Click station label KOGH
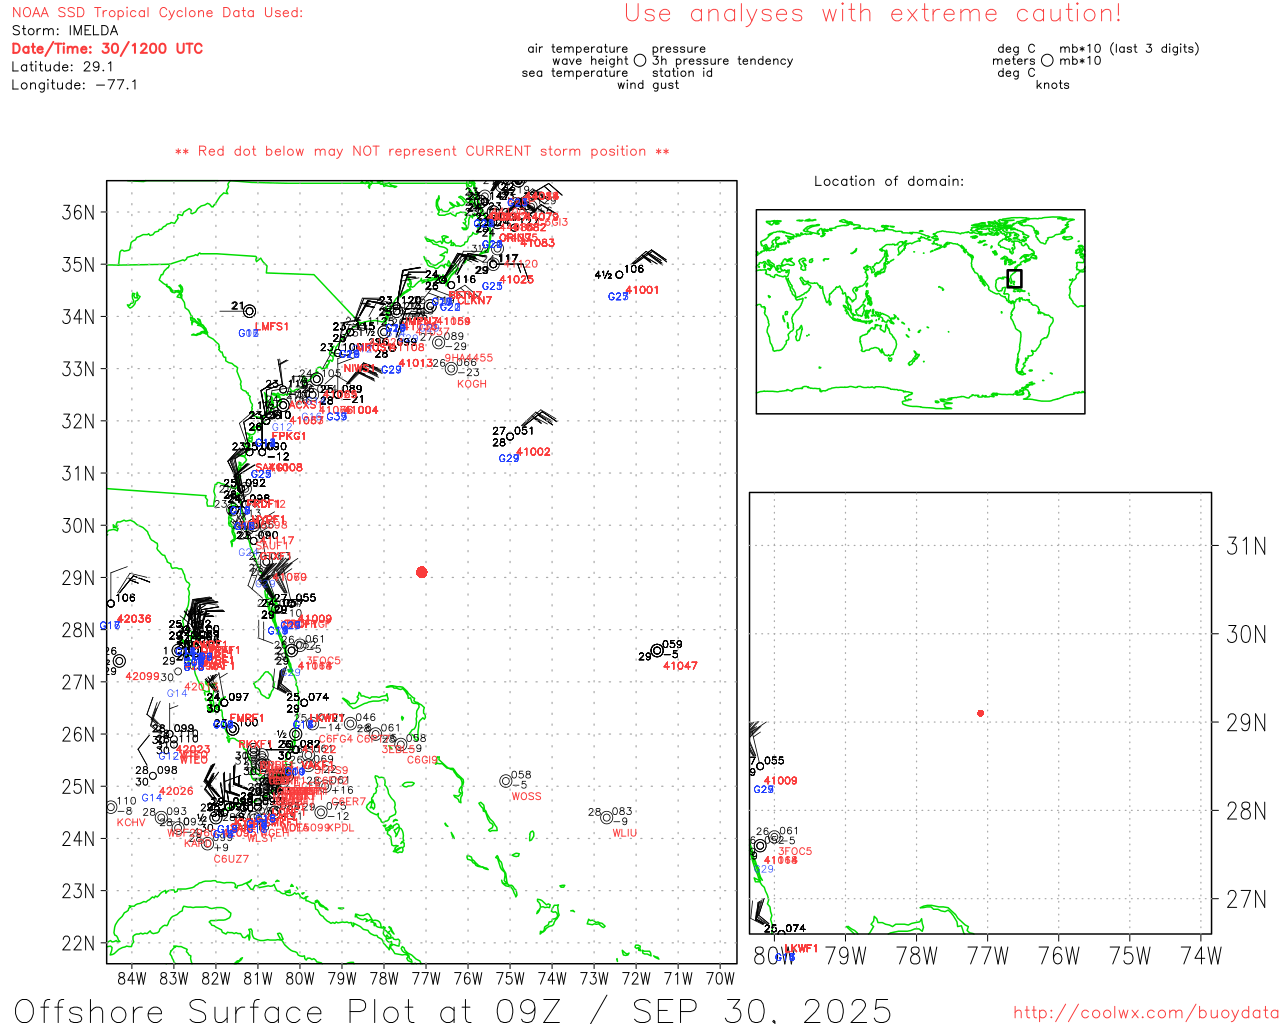Viewport: 1280px width, 1024px height. click(472, 384)
